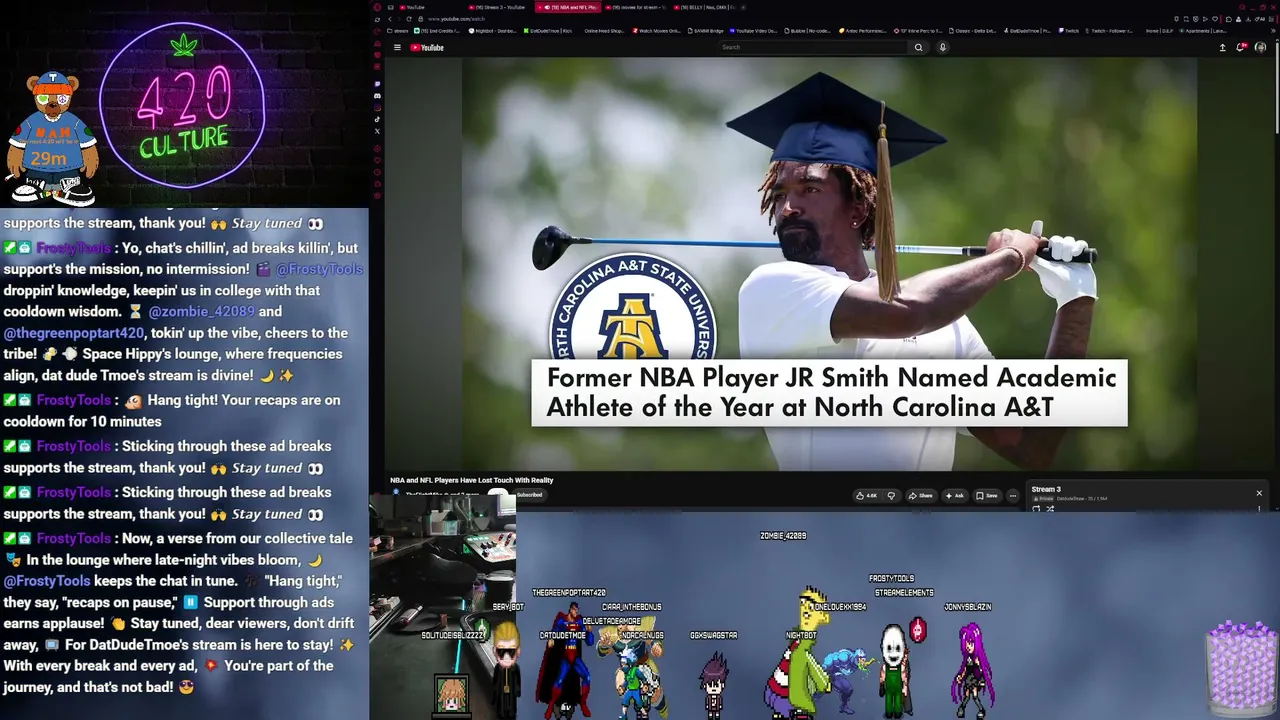The height and width of the screenshot is (720, 1280).
Task: Open the YouTube account avatar menu
Action: click(x=1260, y=47)
